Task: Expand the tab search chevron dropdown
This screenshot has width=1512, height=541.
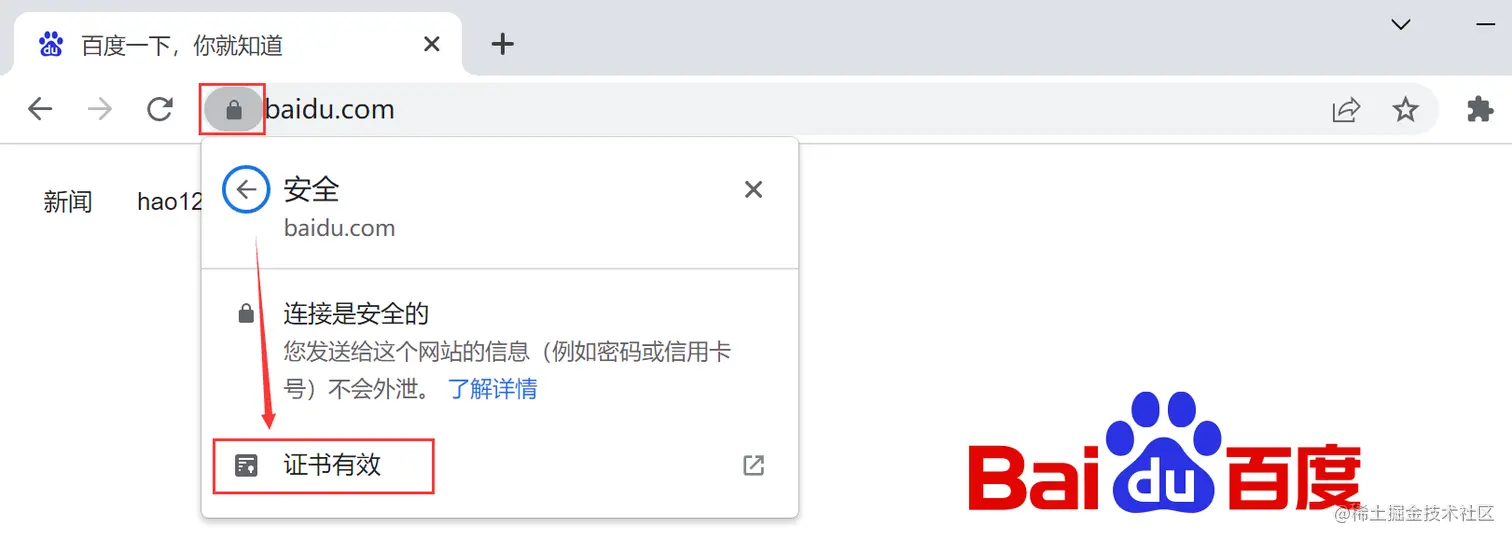Action: point(1401,24)
